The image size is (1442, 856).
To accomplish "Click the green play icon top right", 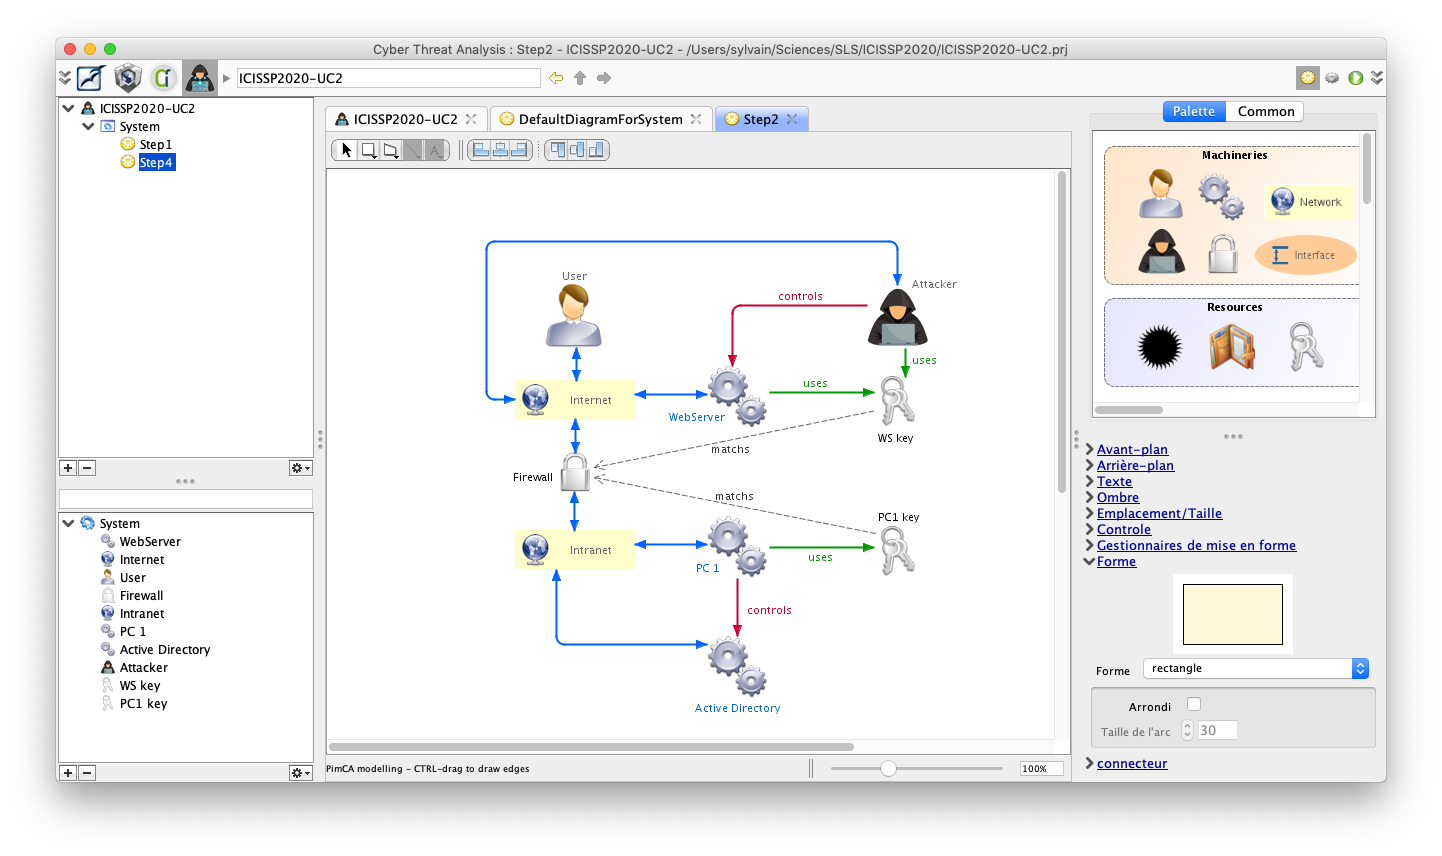I will [1356, 77].
